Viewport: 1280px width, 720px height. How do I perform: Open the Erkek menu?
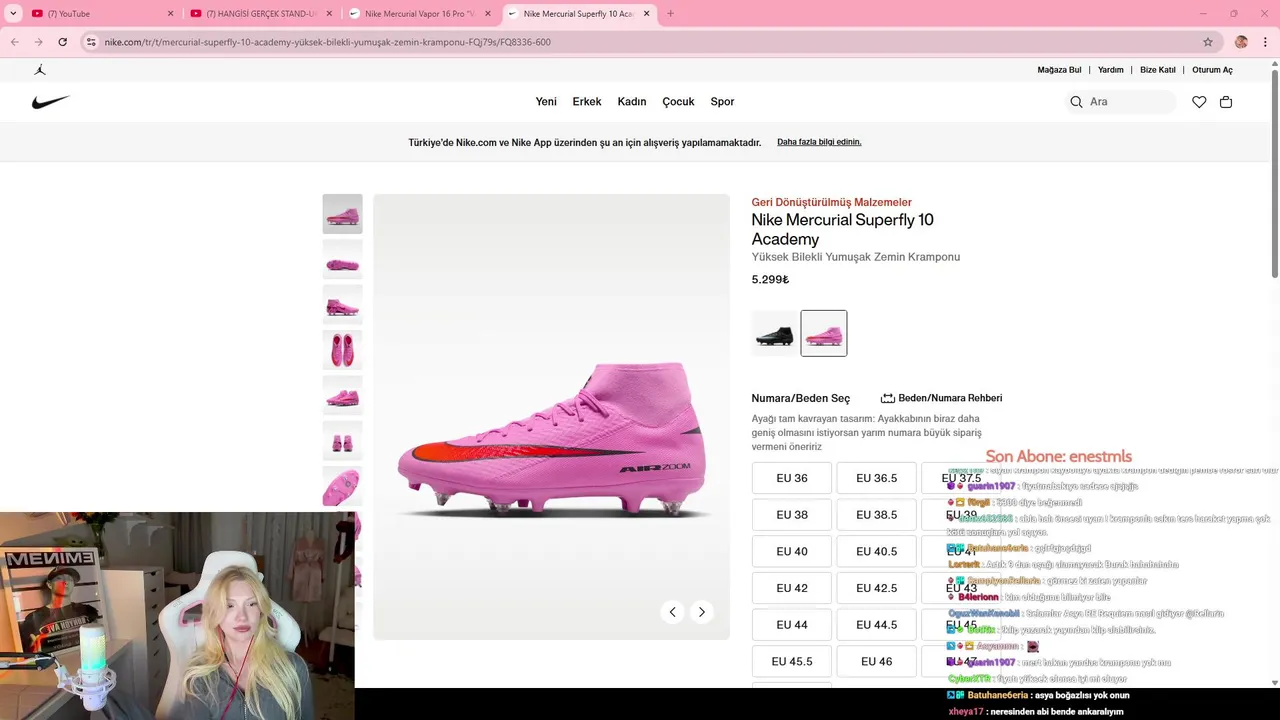(587, 102)
